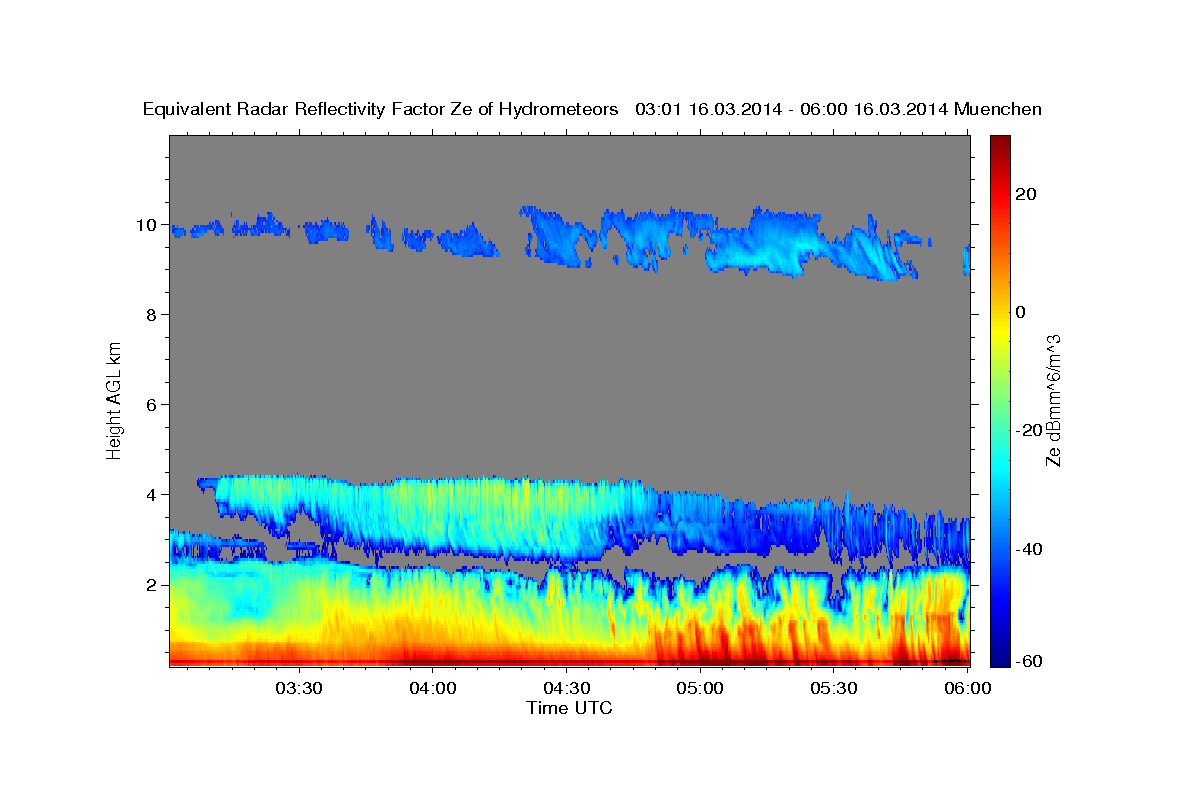Click the 03:30 time tick label

click(298, 688)
